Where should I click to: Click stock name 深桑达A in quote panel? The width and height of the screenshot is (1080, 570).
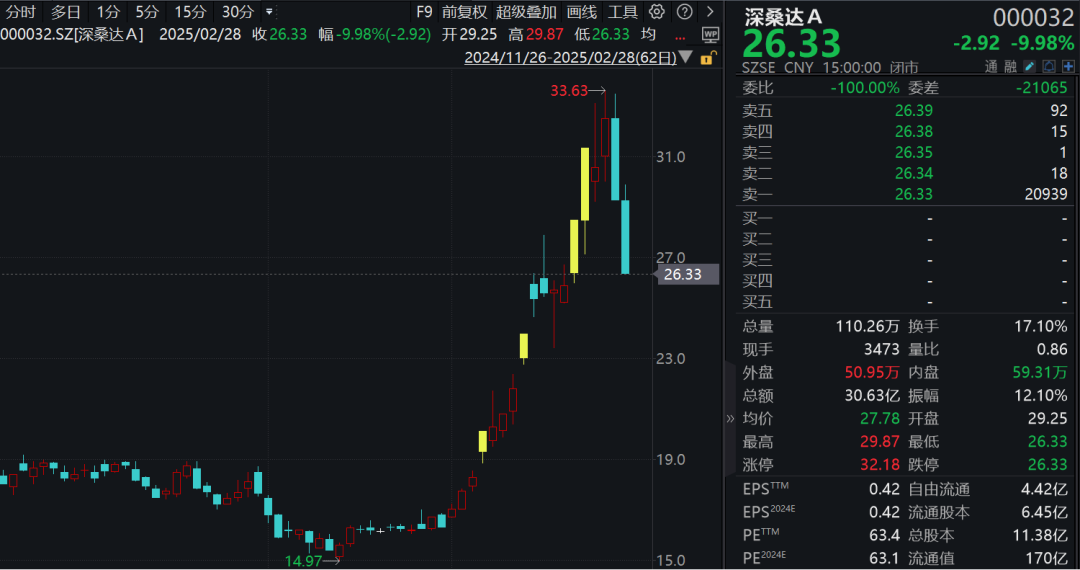click(x=783, y=17)
